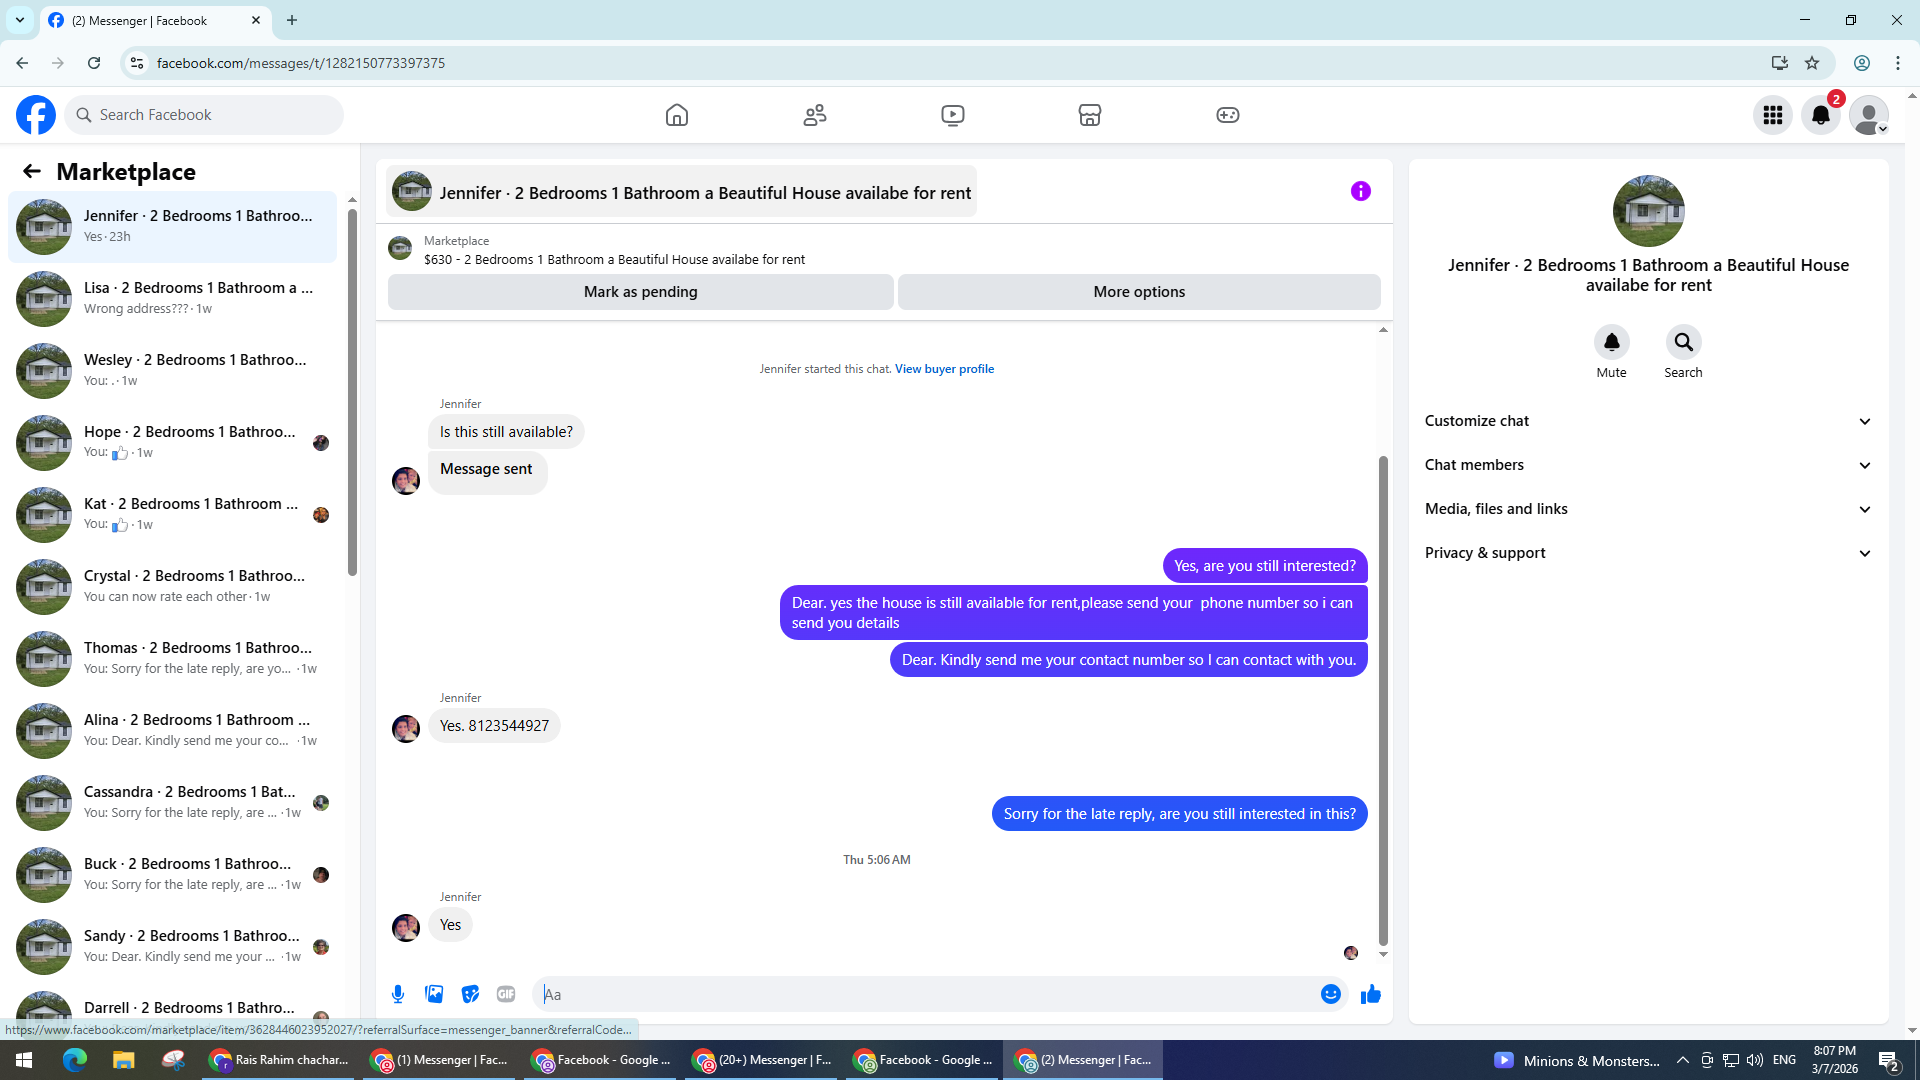Click the browser address bar URL
This screenshot has height=1080, width=1920.
click(301, 63)
